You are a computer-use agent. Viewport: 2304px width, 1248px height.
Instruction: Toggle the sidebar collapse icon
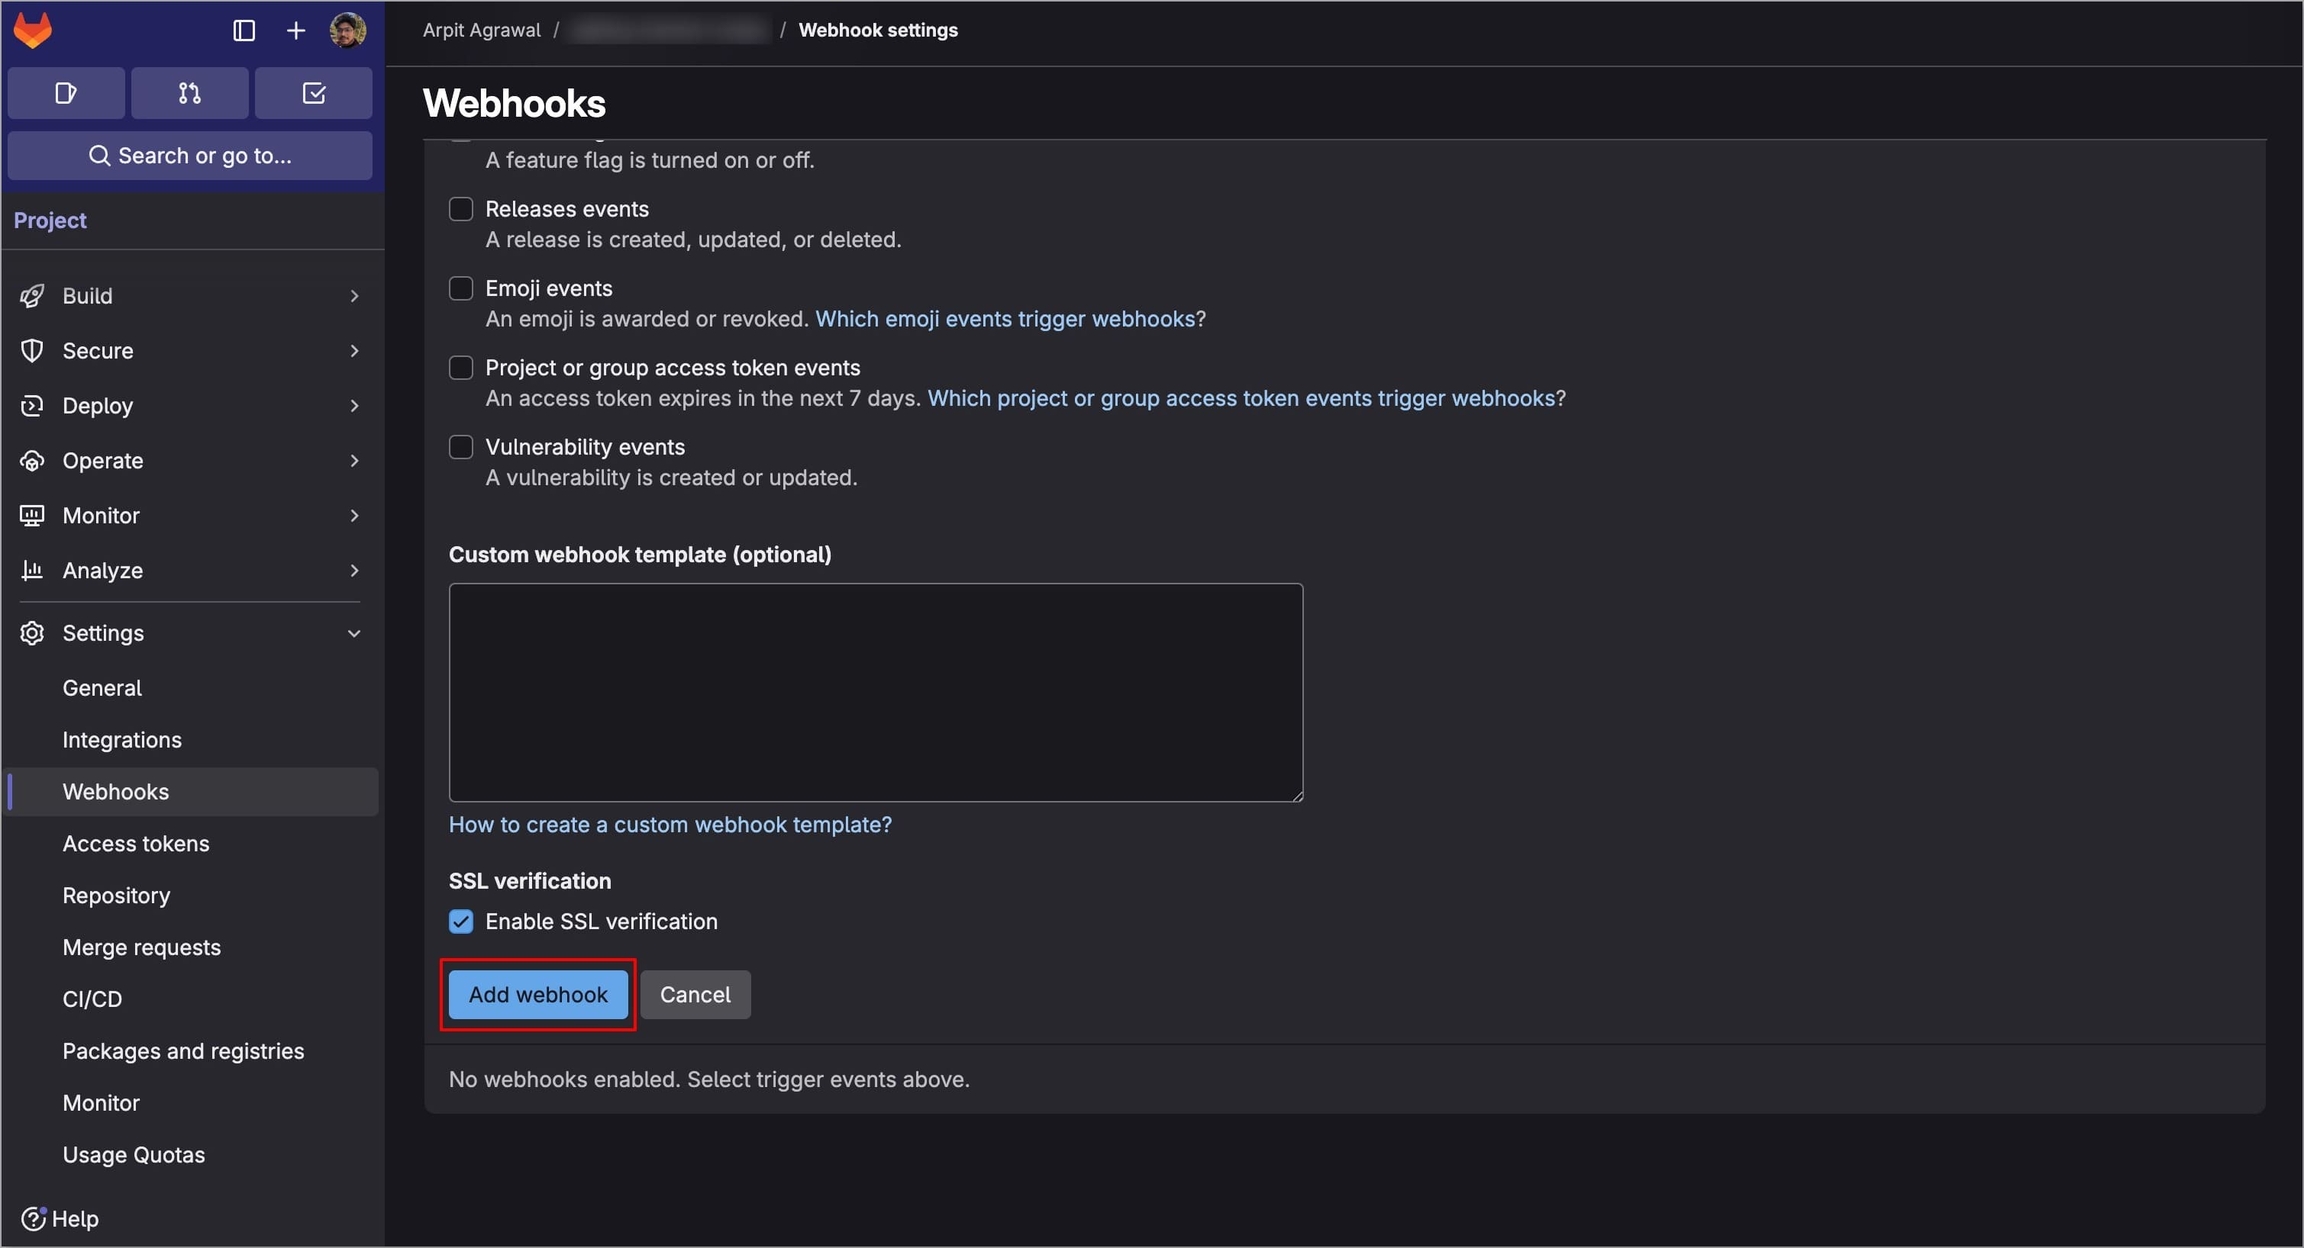[243, 30]
